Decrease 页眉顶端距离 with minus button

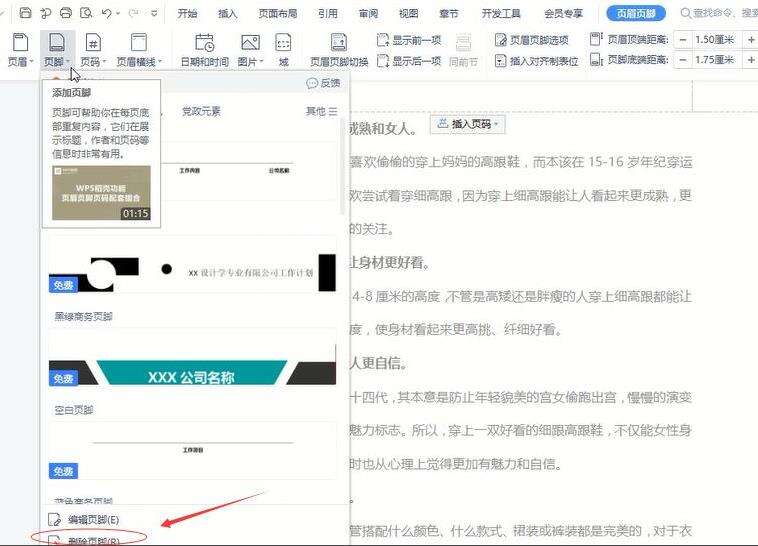click(682, 40)
